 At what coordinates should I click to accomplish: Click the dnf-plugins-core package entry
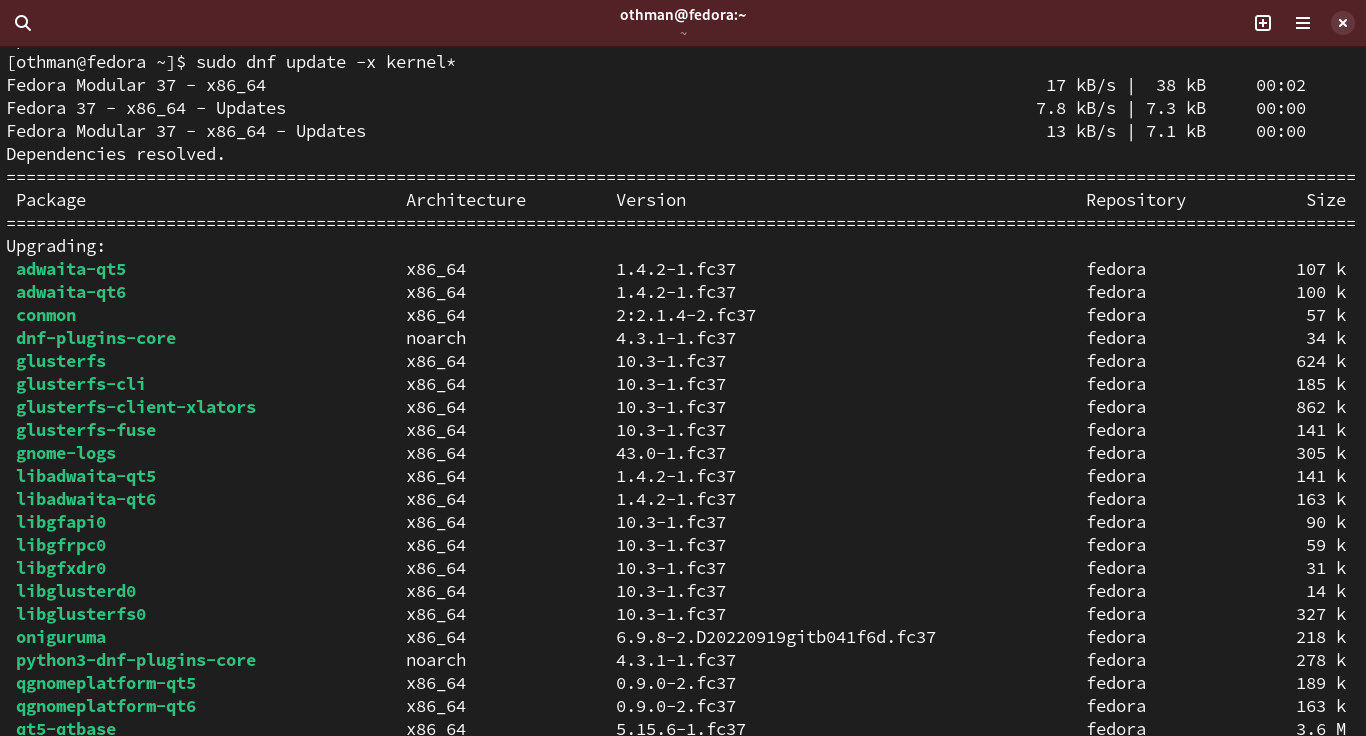pyautogui.click(x=96, y=338)
